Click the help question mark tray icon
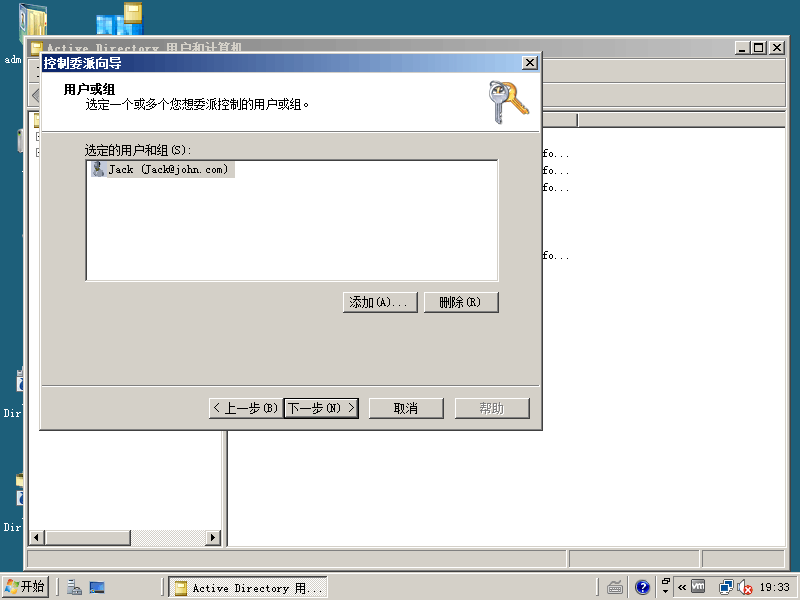The image size is (800, 600). [x=643, y=587]
